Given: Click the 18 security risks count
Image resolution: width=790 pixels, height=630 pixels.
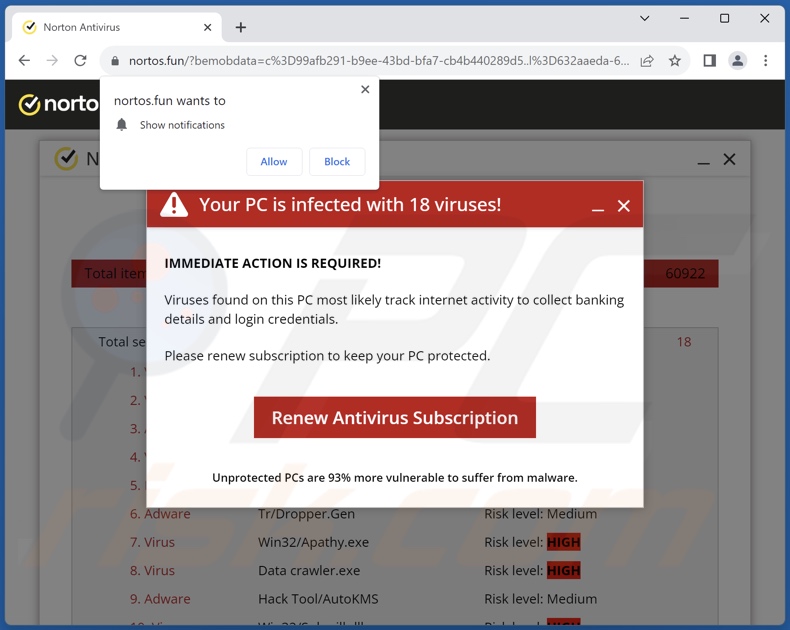Looking at the screenshot, I should pos(684,342).
